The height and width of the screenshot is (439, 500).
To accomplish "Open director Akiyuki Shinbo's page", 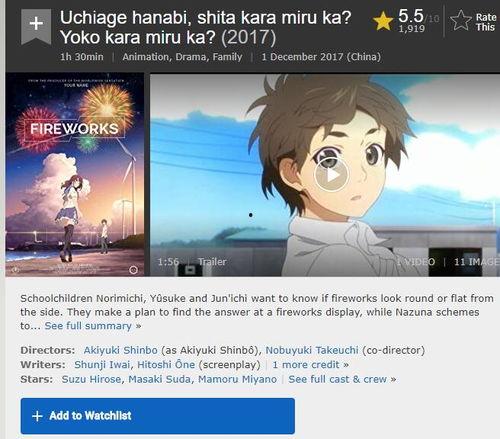I will (x=120, y=350).
